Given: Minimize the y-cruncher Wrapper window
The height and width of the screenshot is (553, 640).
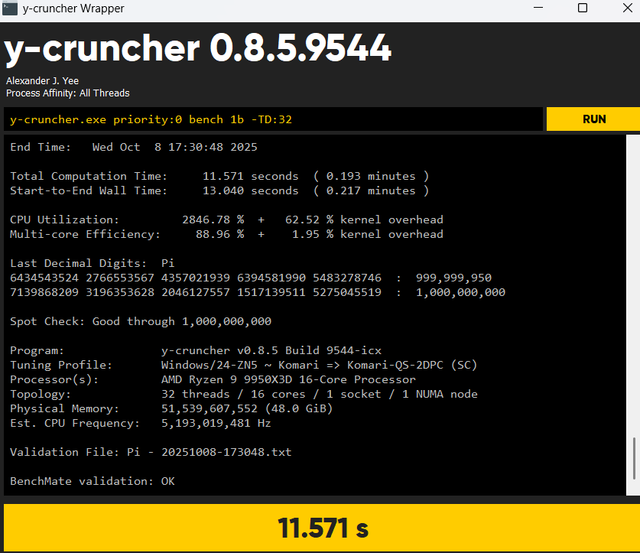Looking at the screenshot, I should (538, 8).
